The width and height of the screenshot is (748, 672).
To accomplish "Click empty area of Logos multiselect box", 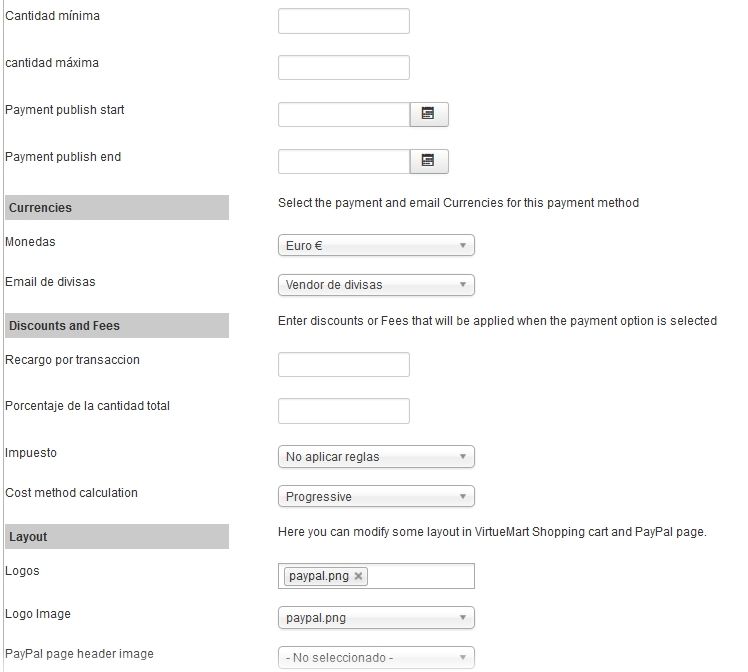I will point(420,576).
